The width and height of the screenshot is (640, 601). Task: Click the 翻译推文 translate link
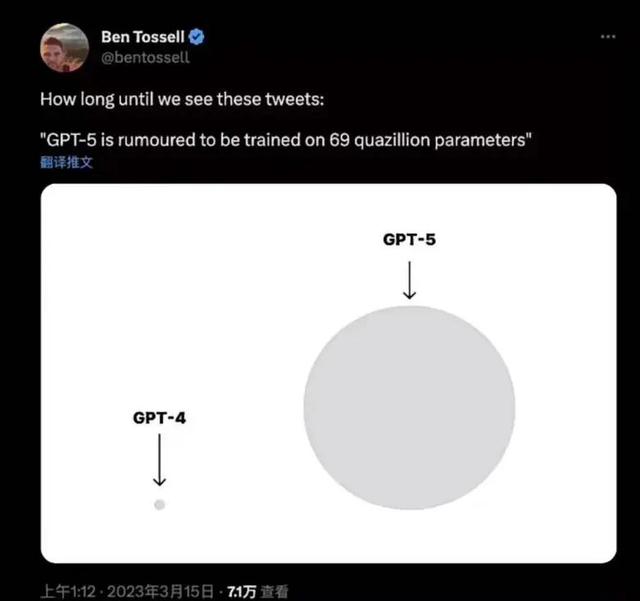[66, 162]
